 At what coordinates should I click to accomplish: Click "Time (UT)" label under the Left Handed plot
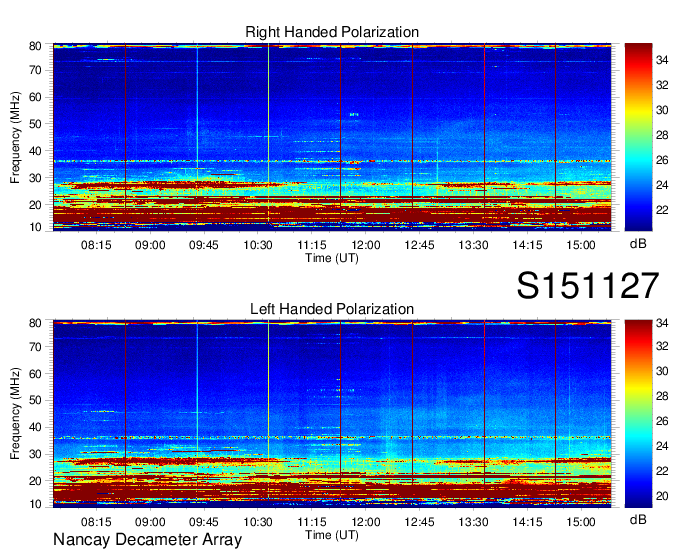pyautogui.click(x=332, y=535)
